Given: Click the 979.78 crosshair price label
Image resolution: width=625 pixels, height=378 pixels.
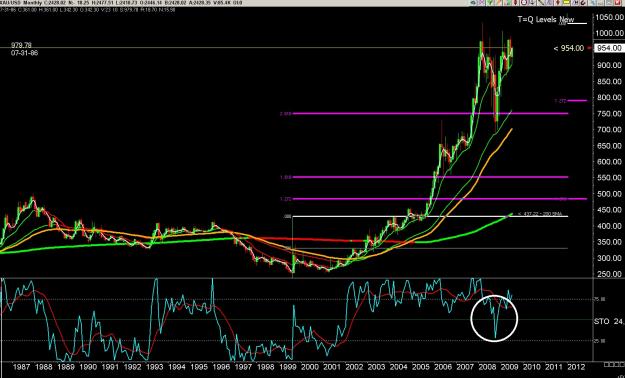Looking at the screenshot, I should pos(21,45).
